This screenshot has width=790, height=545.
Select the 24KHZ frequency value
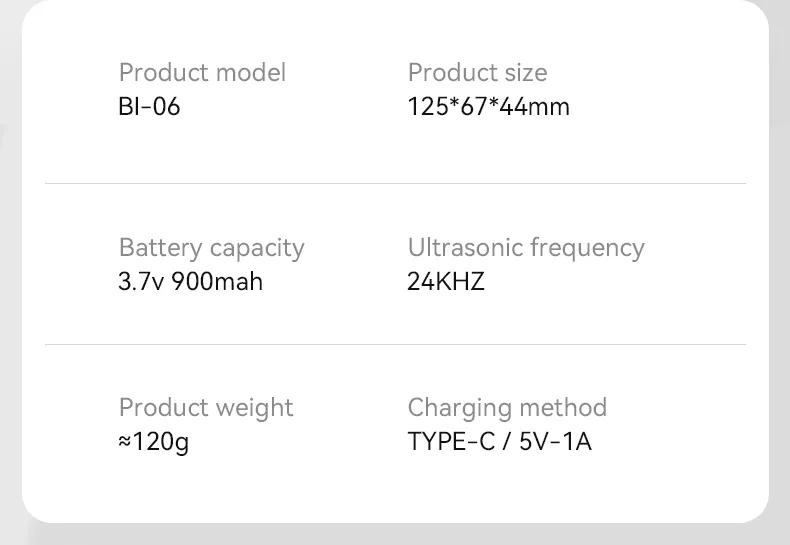(x=446, y=281)
